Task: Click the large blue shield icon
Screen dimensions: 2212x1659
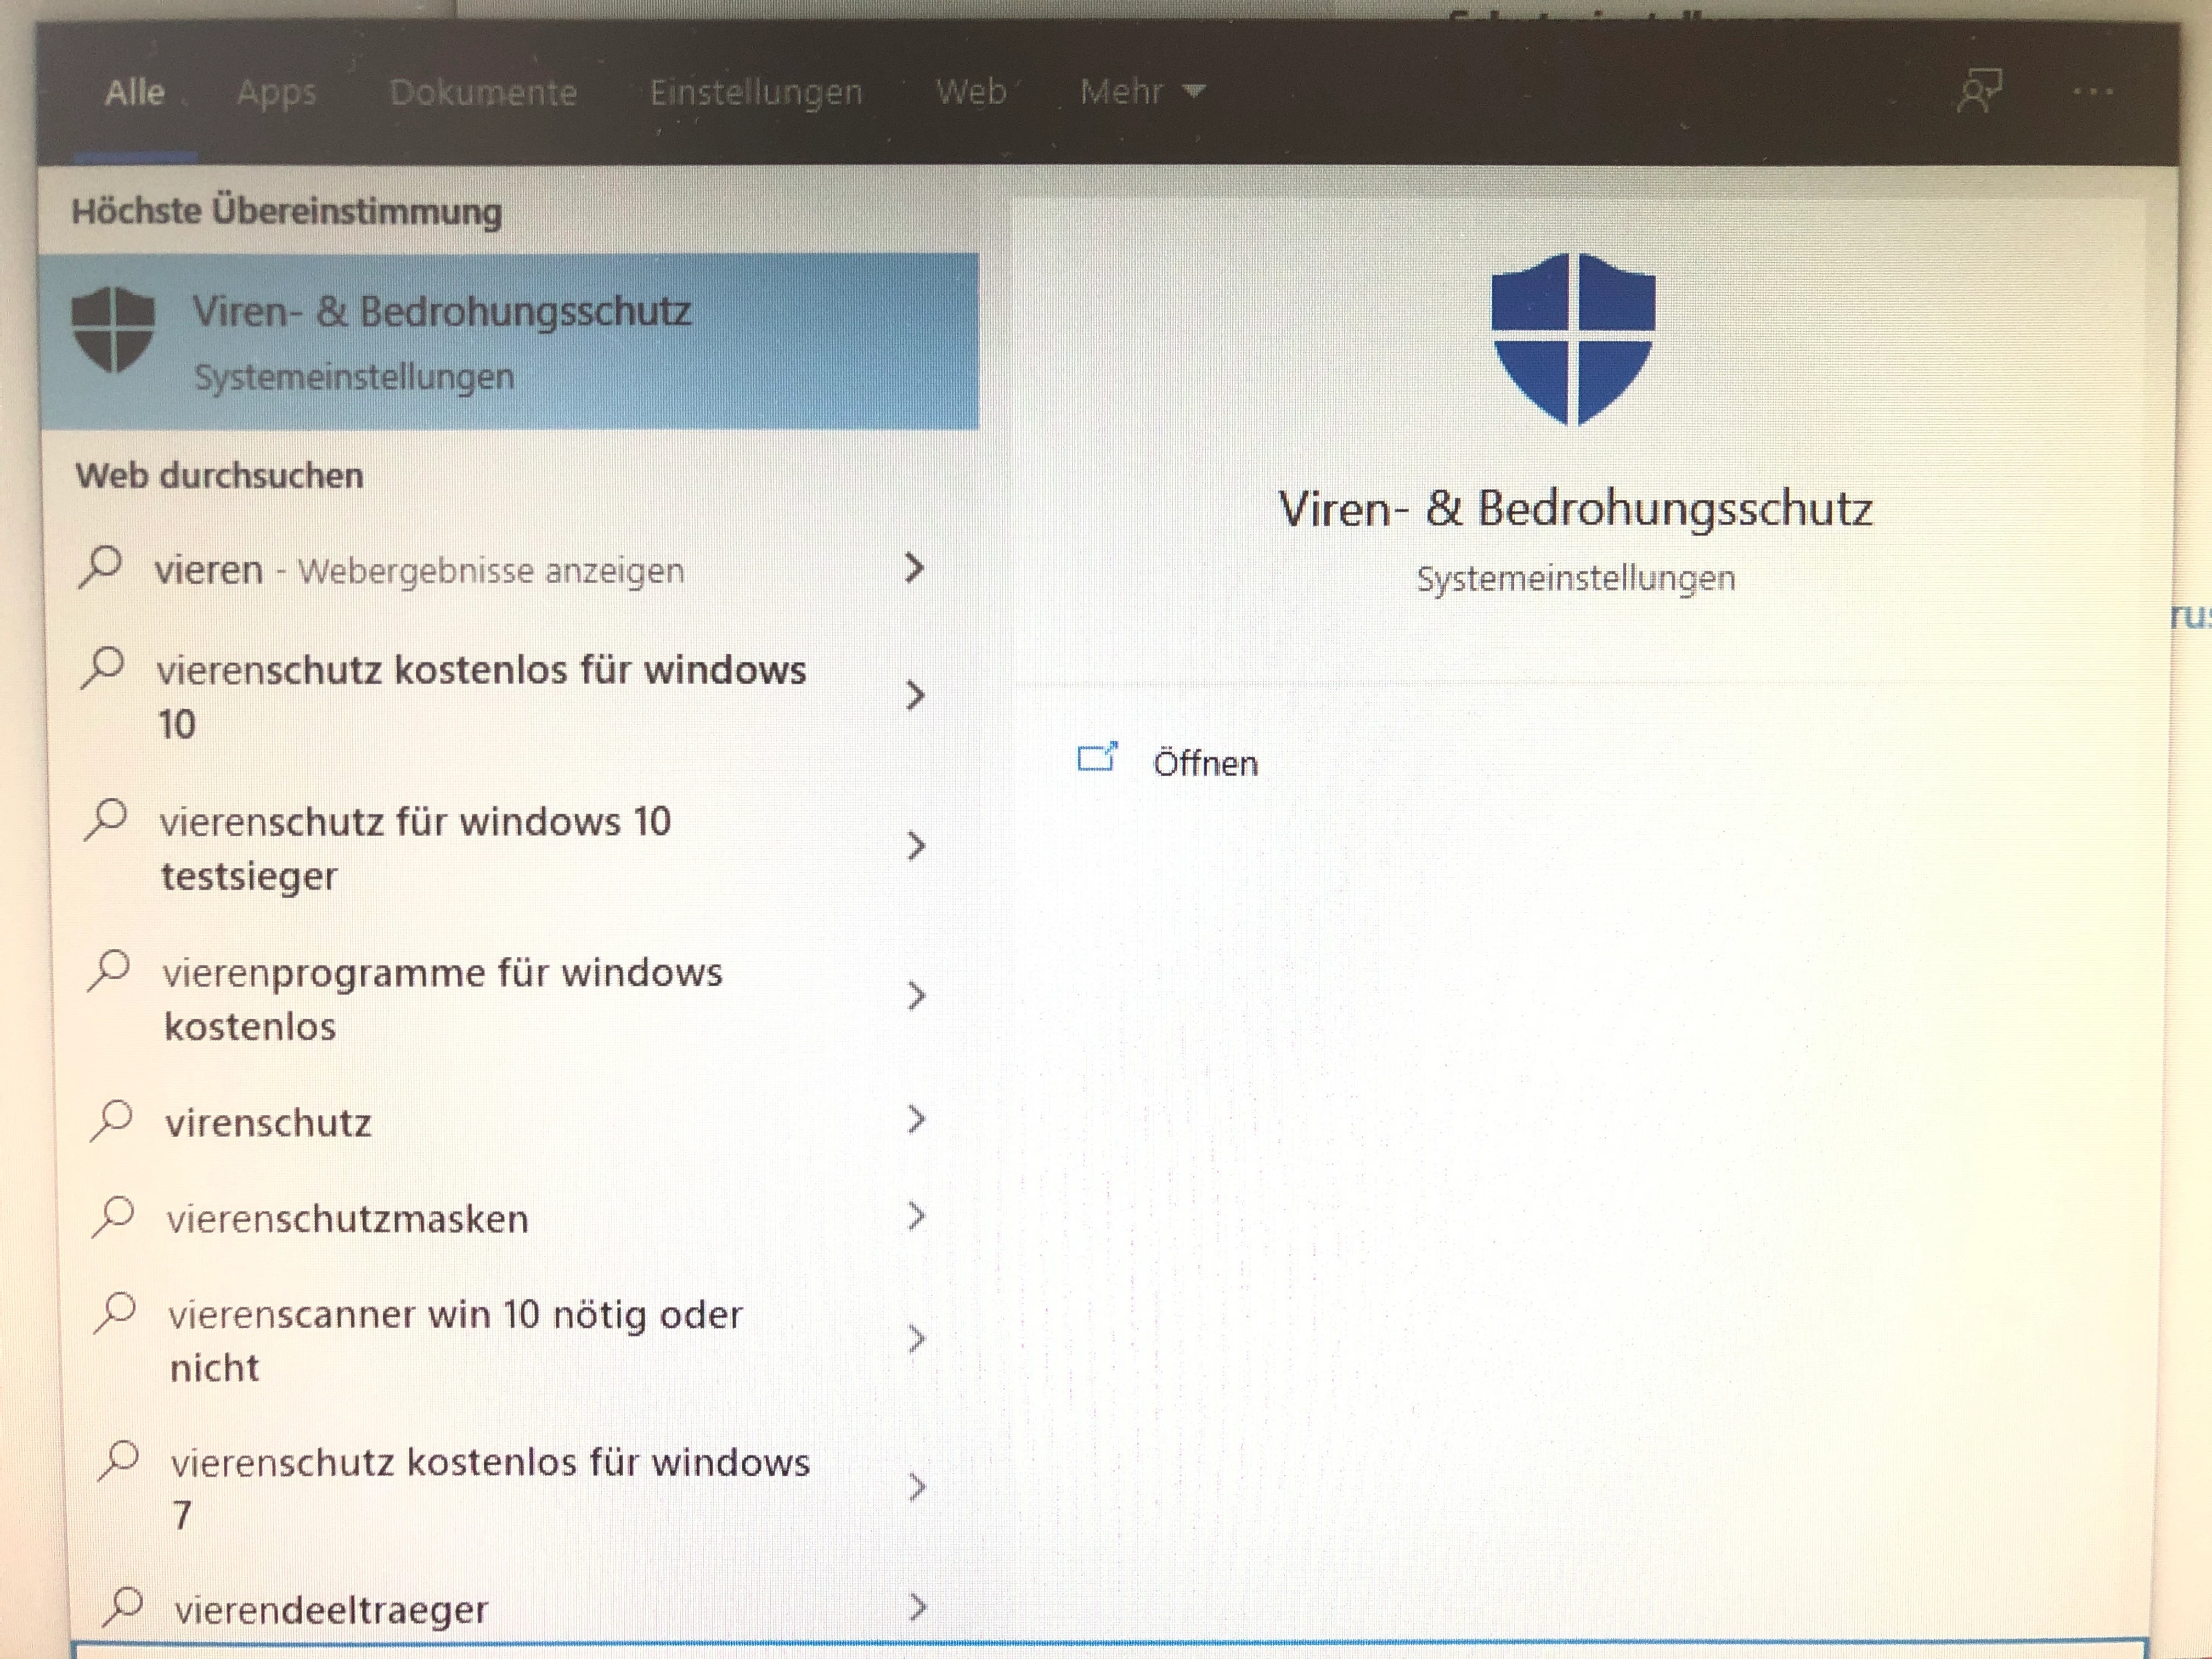Action: coord(1572,338)
